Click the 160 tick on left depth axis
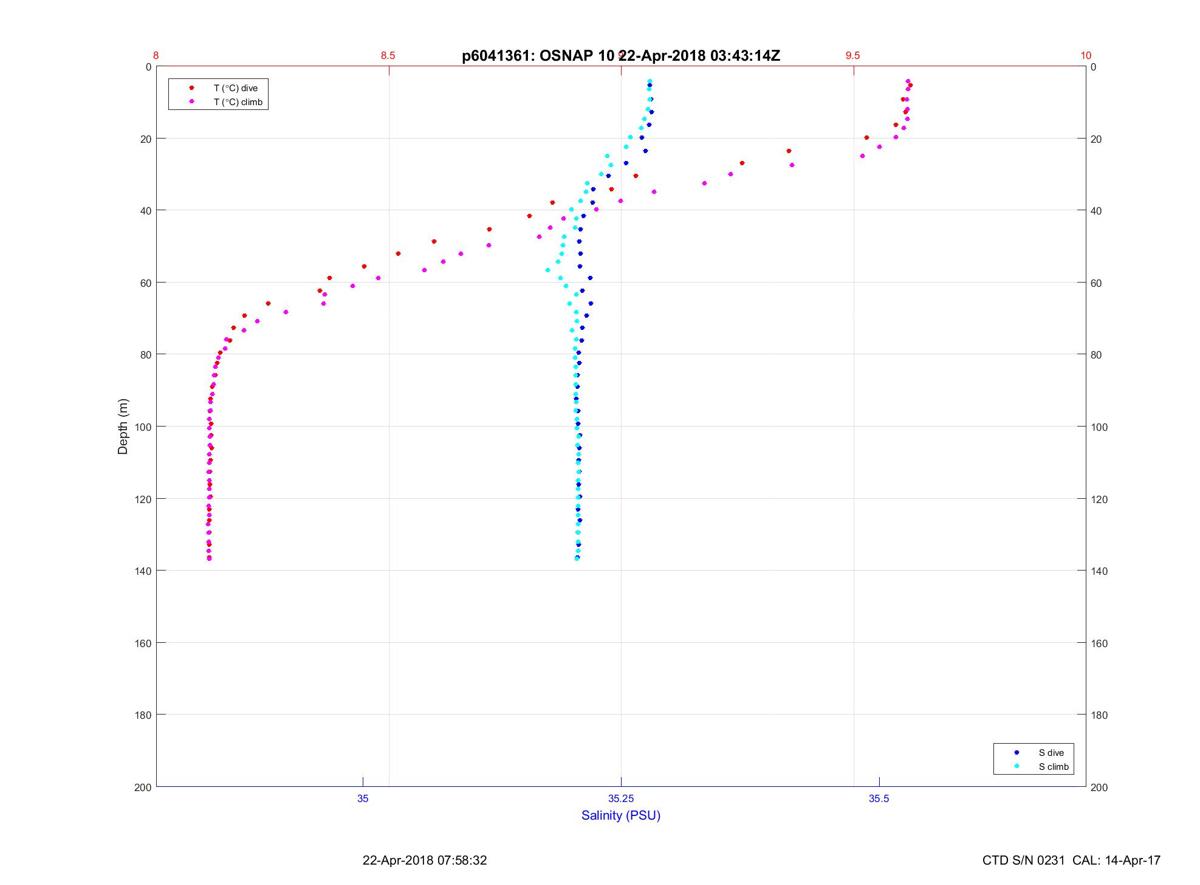Viewport: 1200px width, 885px height. tap(143, 643)
